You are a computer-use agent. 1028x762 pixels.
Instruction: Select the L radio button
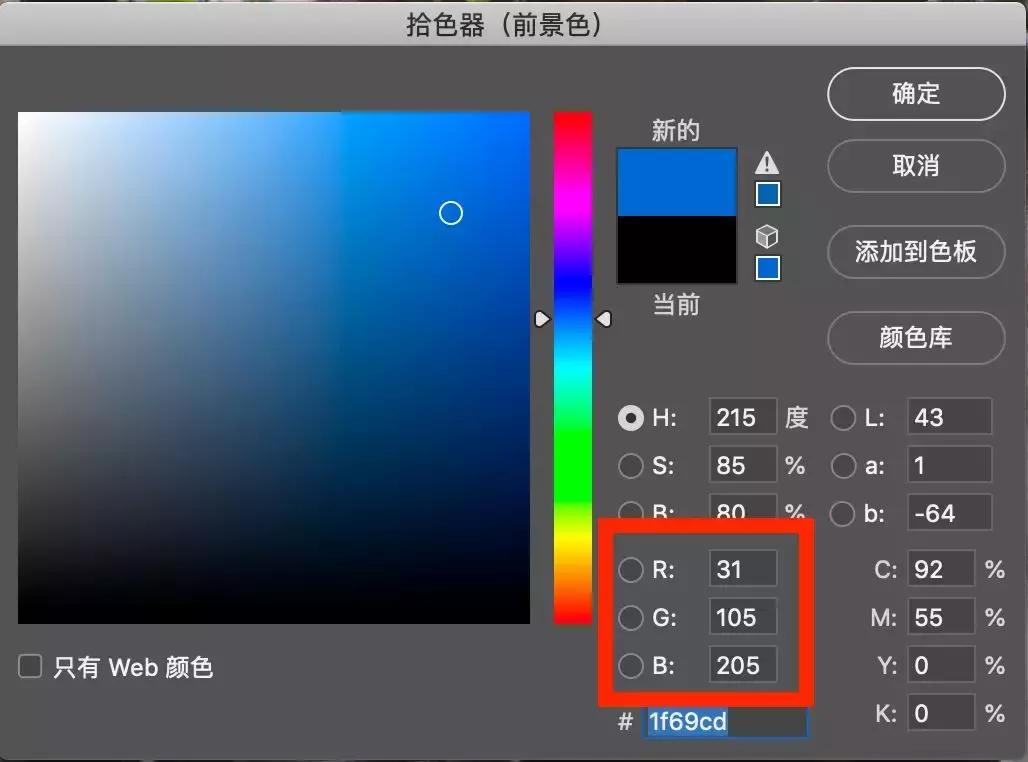(x=843, y=417)
